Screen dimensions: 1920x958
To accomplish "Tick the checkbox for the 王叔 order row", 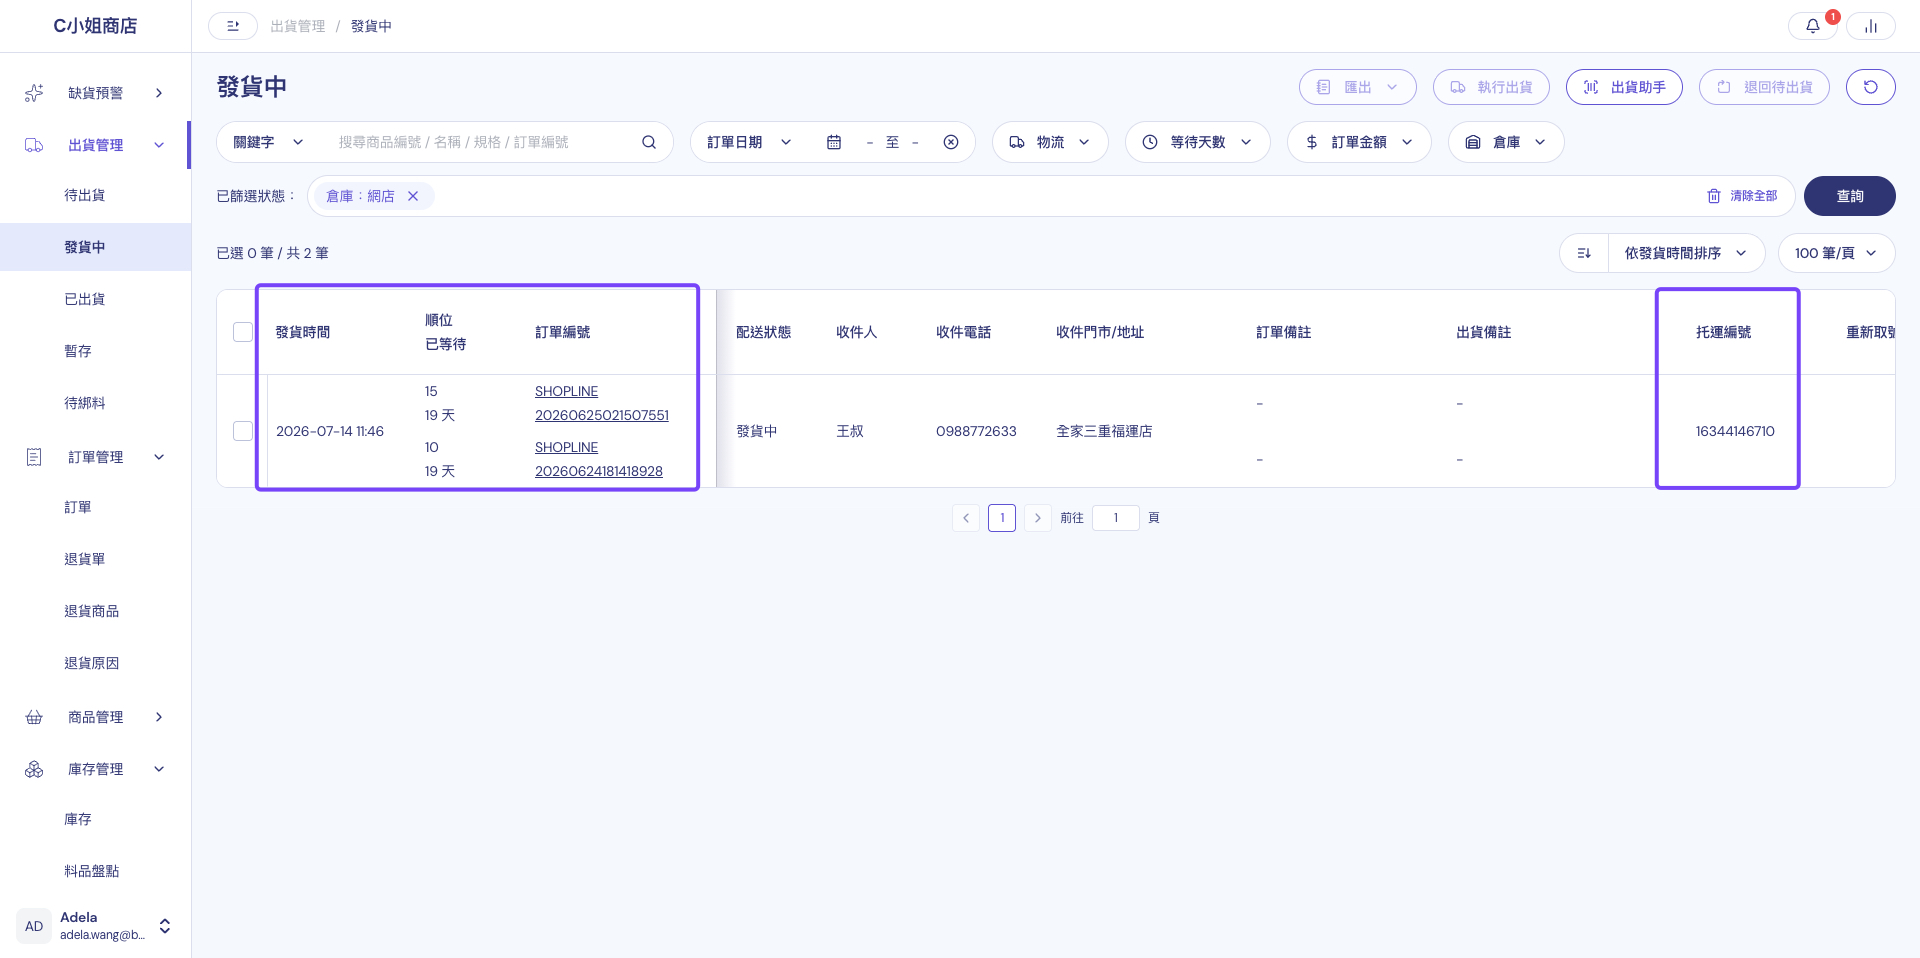I will point(243,431).
